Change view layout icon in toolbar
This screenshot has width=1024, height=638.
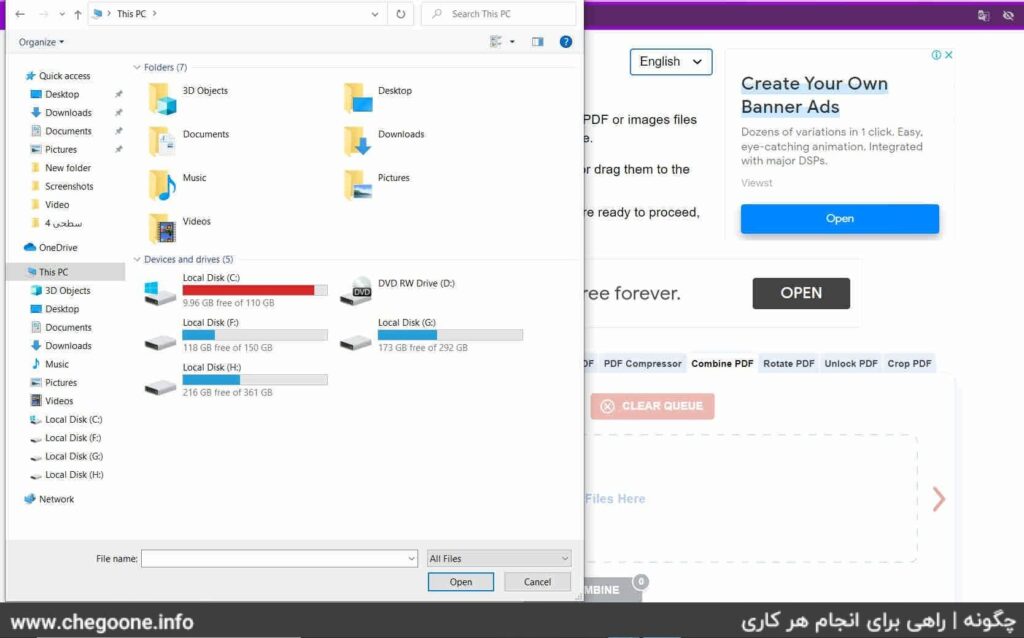pos(496,42)
